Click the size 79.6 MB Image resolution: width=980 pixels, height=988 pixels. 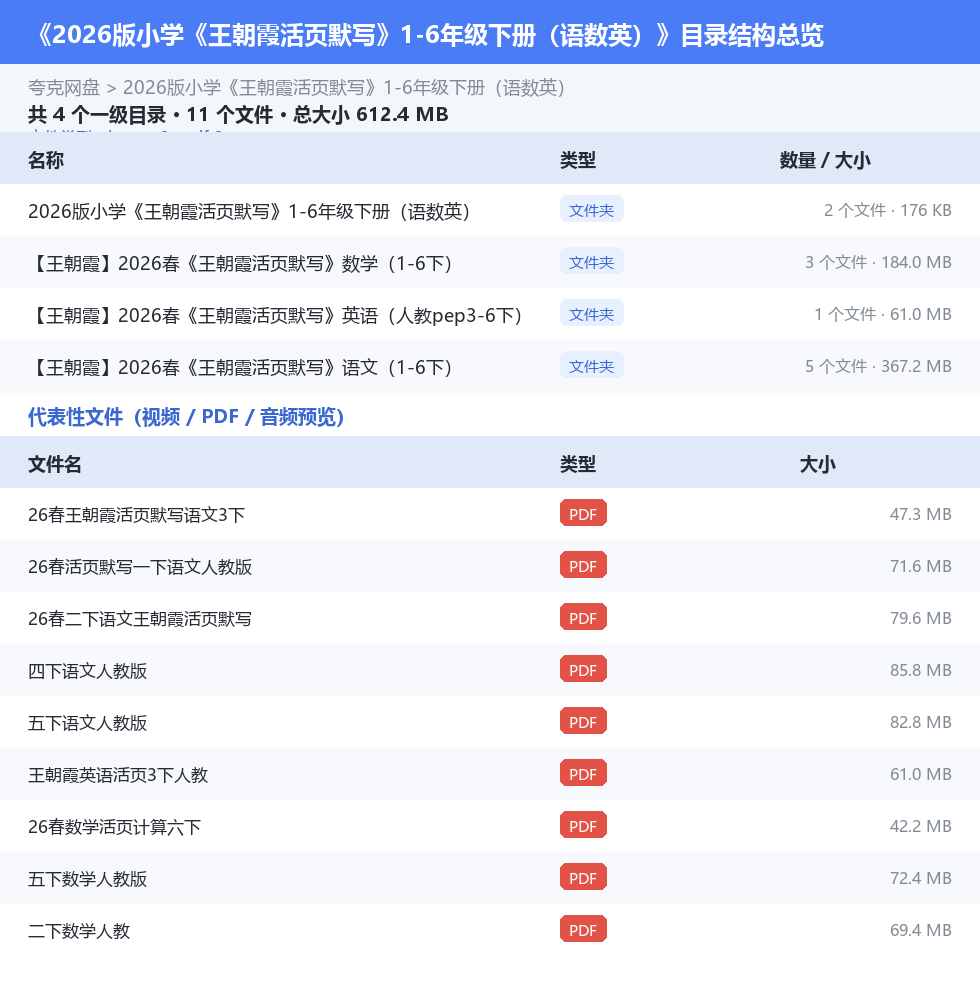coord(920,618)
